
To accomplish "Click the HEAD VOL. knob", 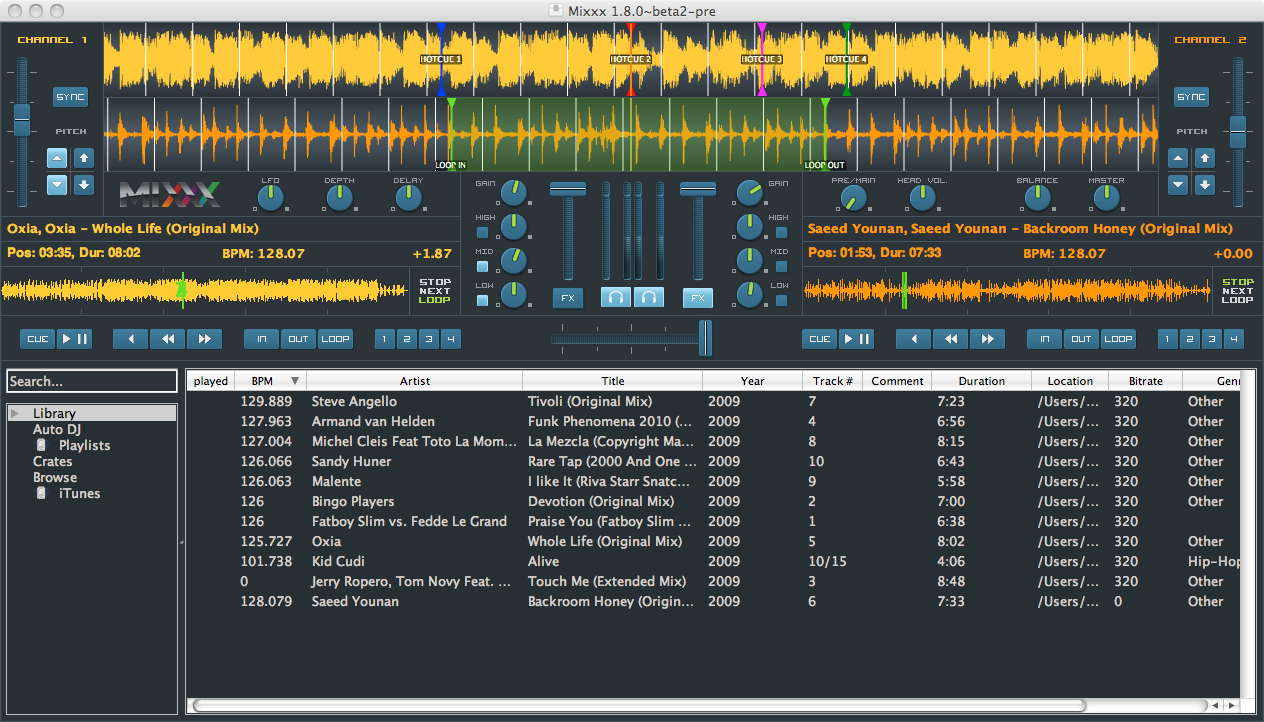I will [x=922, y=198].
